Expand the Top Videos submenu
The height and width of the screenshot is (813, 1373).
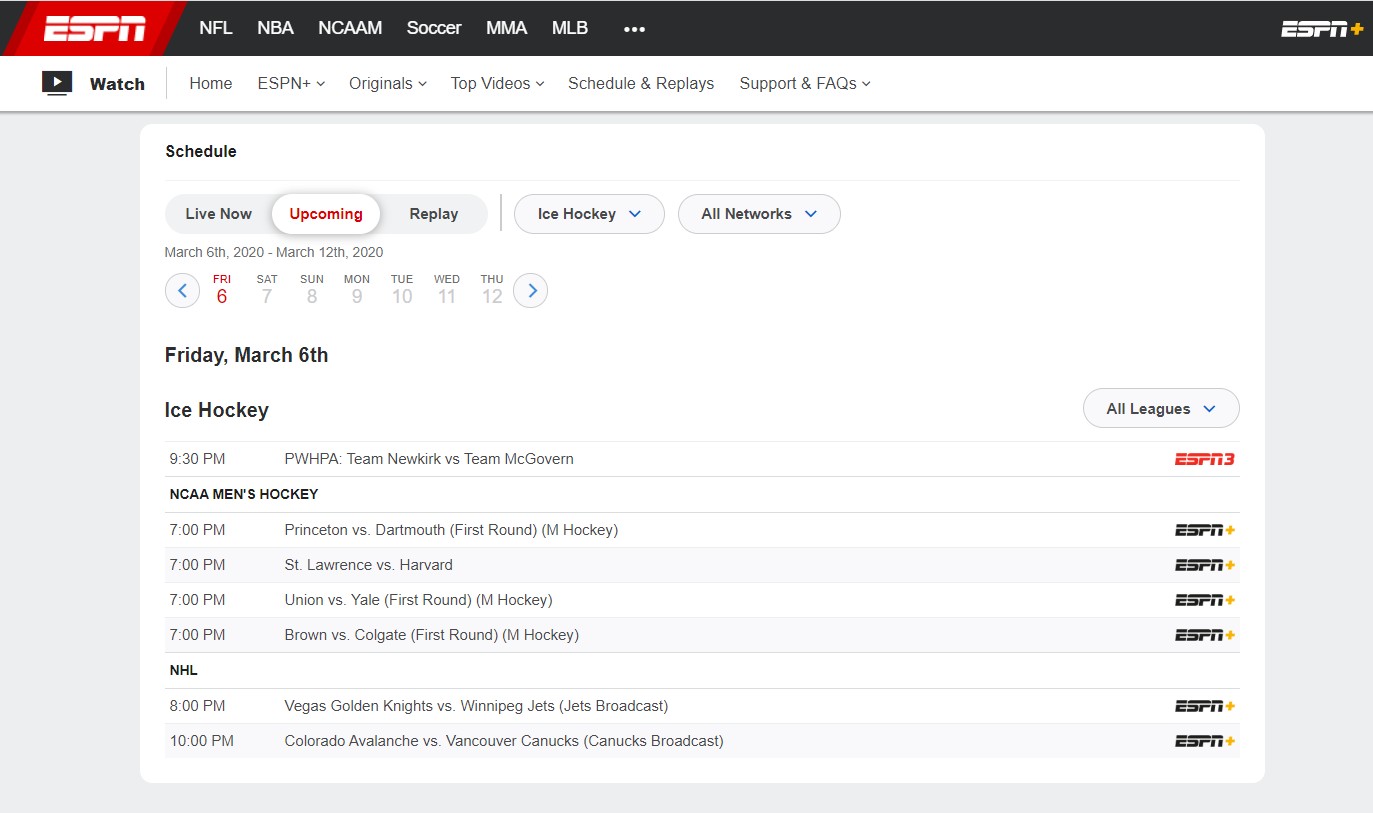click(x=497, y=84)
